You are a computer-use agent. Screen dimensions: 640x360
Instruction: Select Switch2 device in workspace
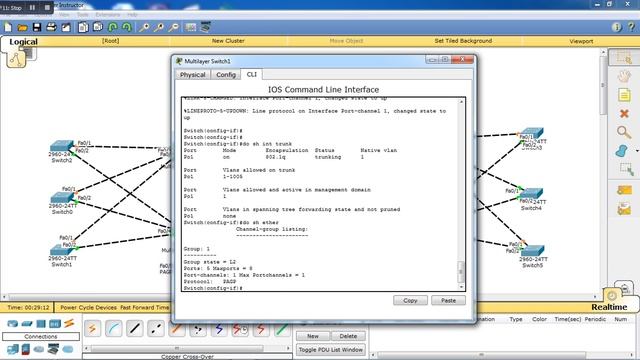click(62, 146)
